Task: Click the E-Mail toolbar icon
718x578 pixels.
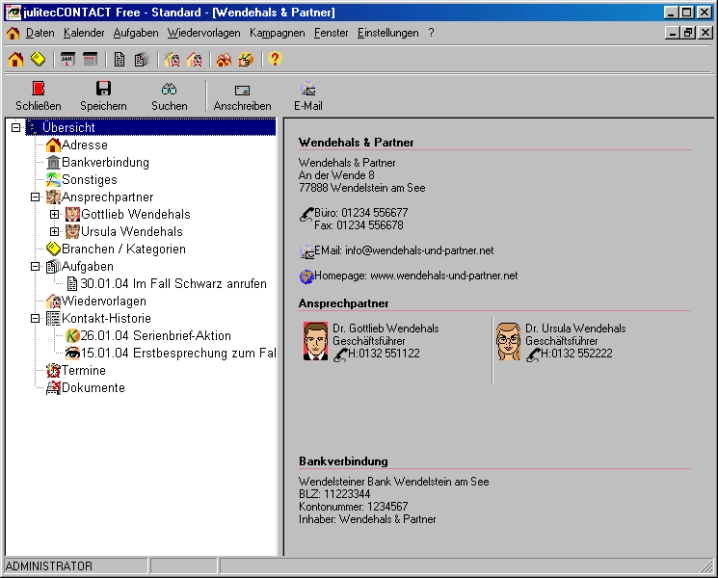Action: pos(308,90)
